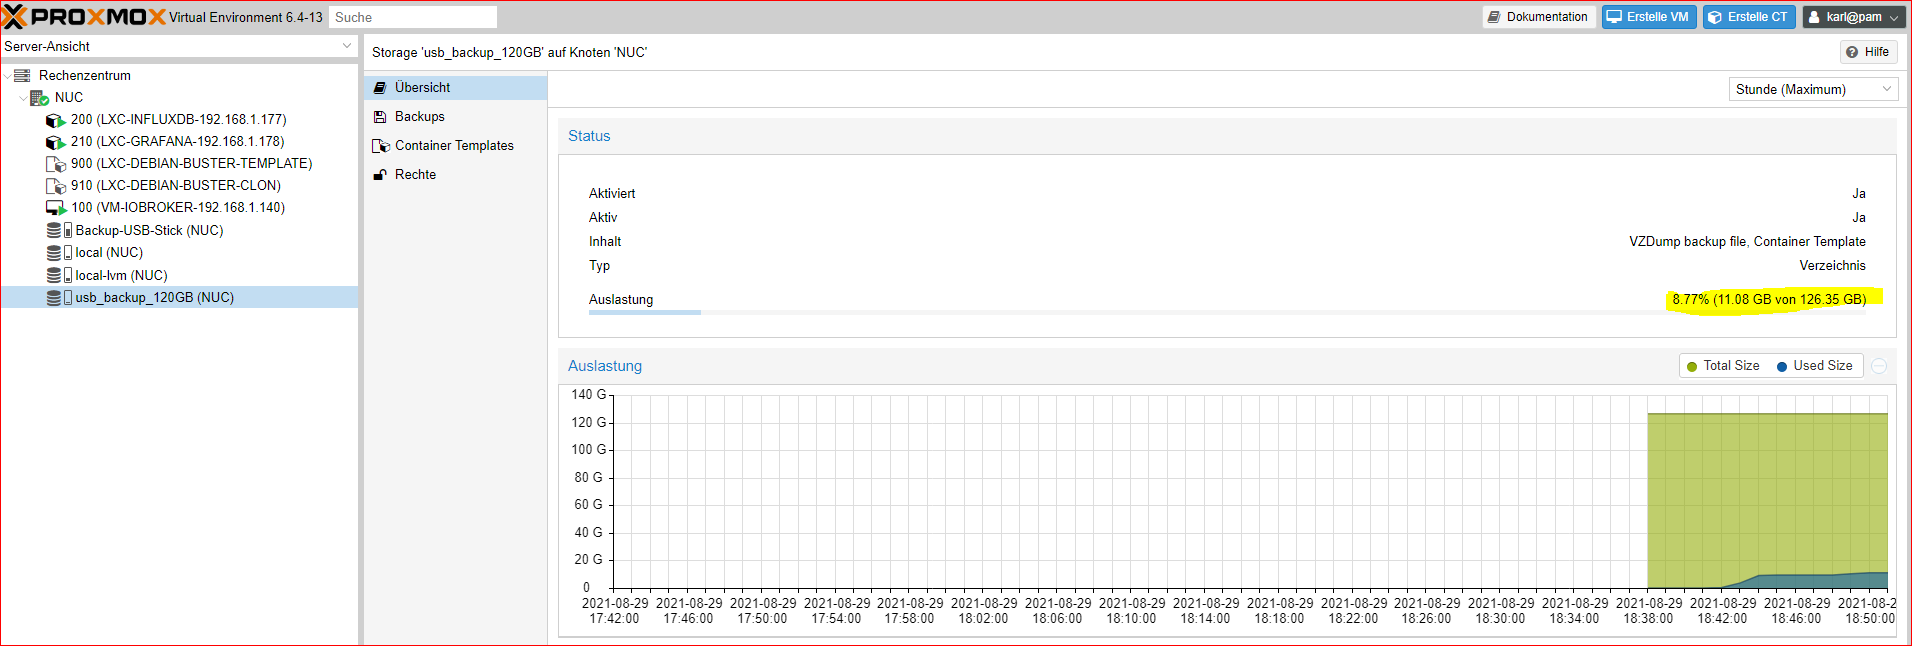Select 100 (VM-IOBROKER-192.168.1.140) in tree

[x=178, y=208]
